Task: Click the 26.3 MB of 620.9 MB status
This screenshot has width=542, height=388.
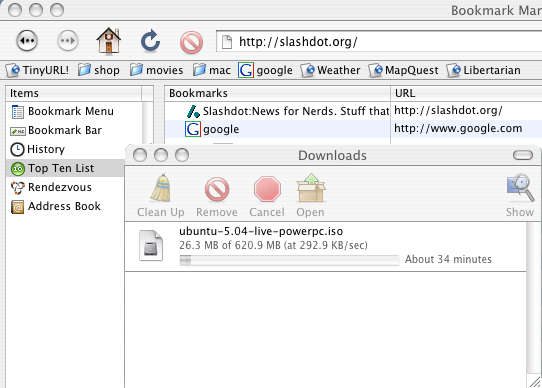Action: (x=273, y=245)
